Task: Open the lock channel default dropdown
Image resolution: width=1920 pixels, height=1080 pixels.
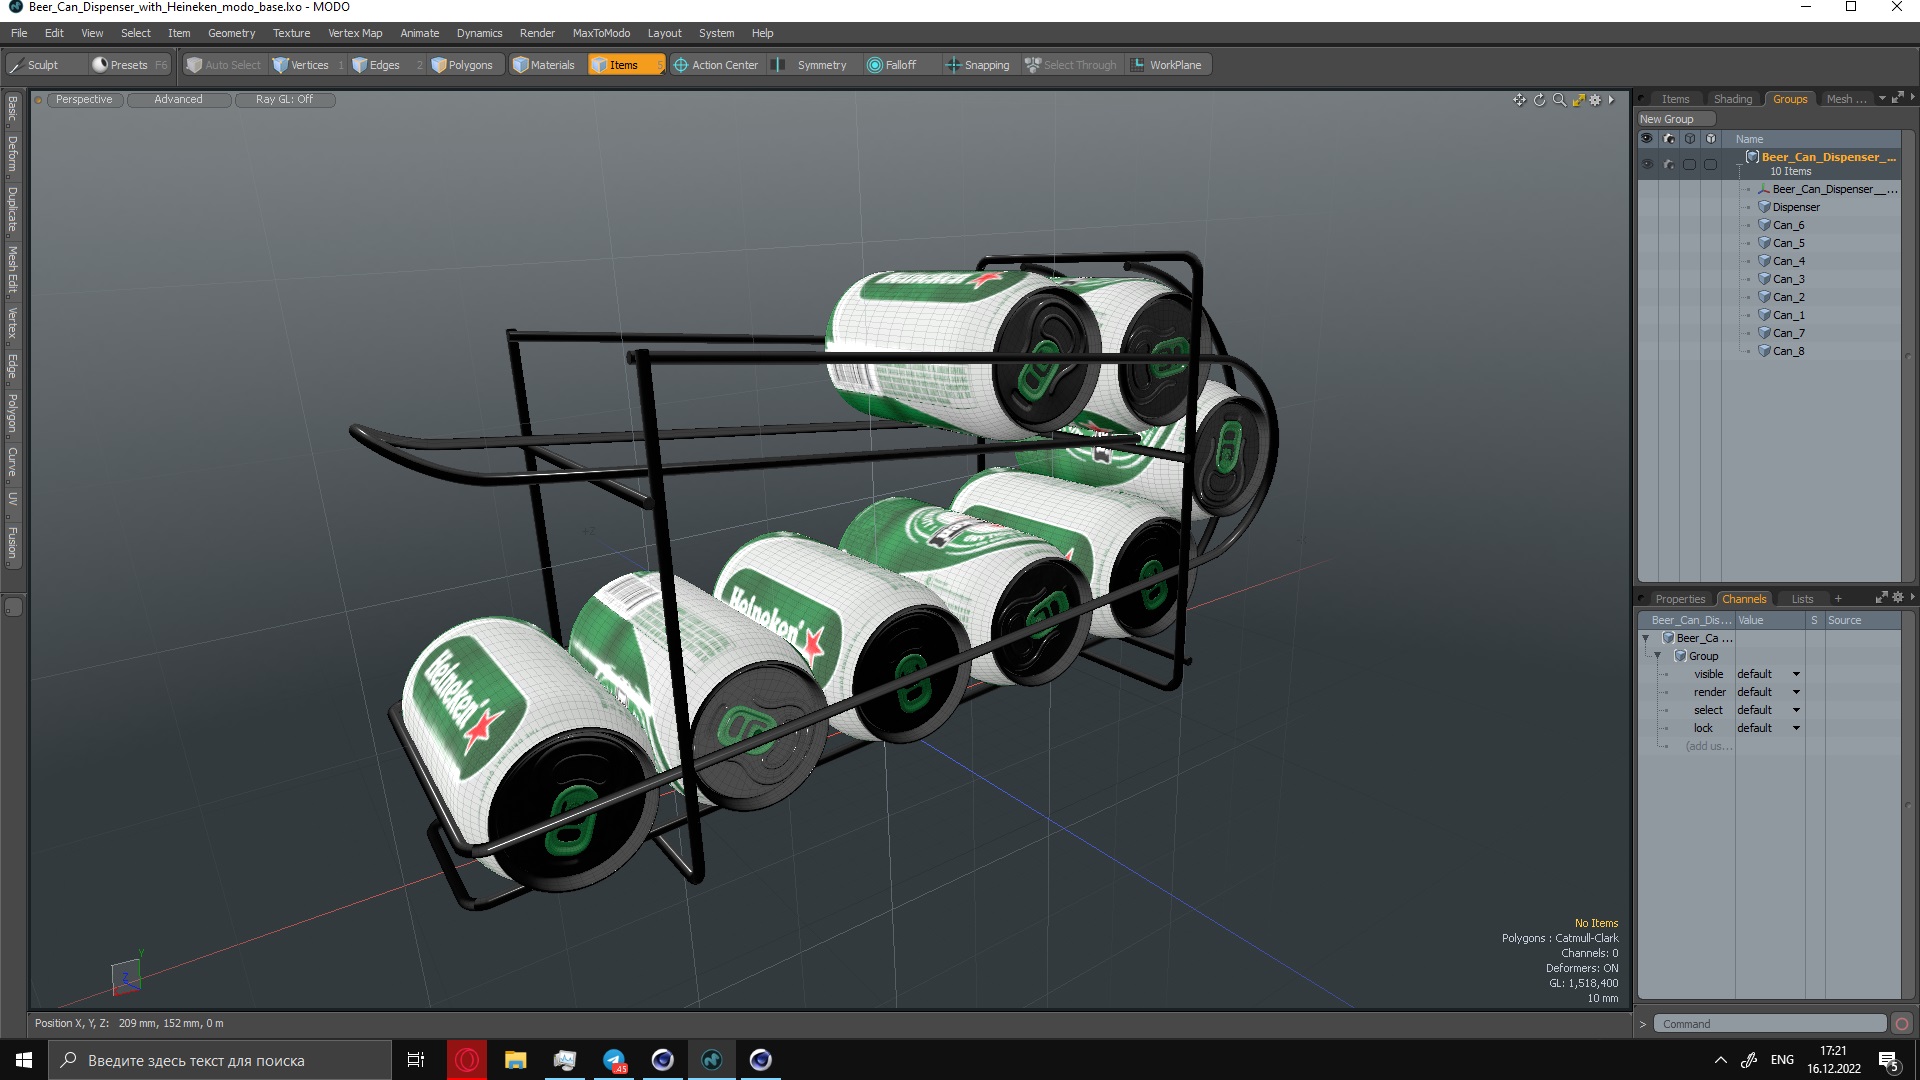Action: tap(1769, 729)
